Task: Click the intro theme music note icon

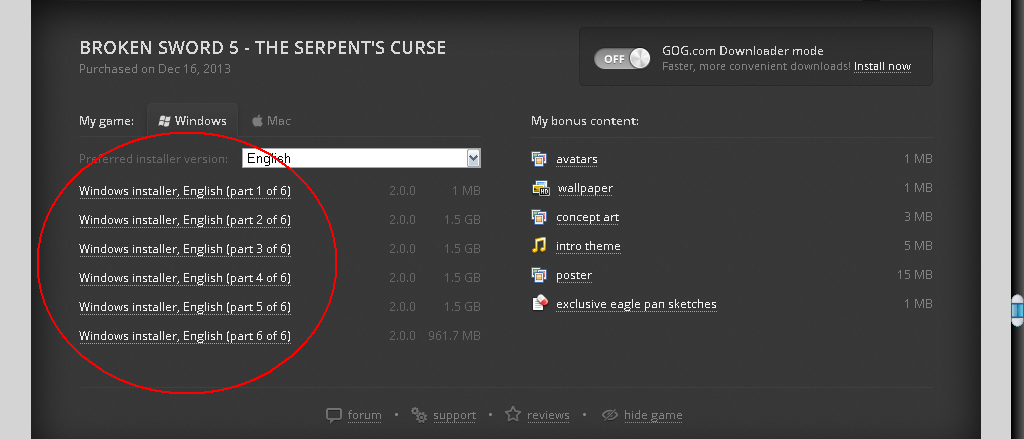Action: (539, 246)
